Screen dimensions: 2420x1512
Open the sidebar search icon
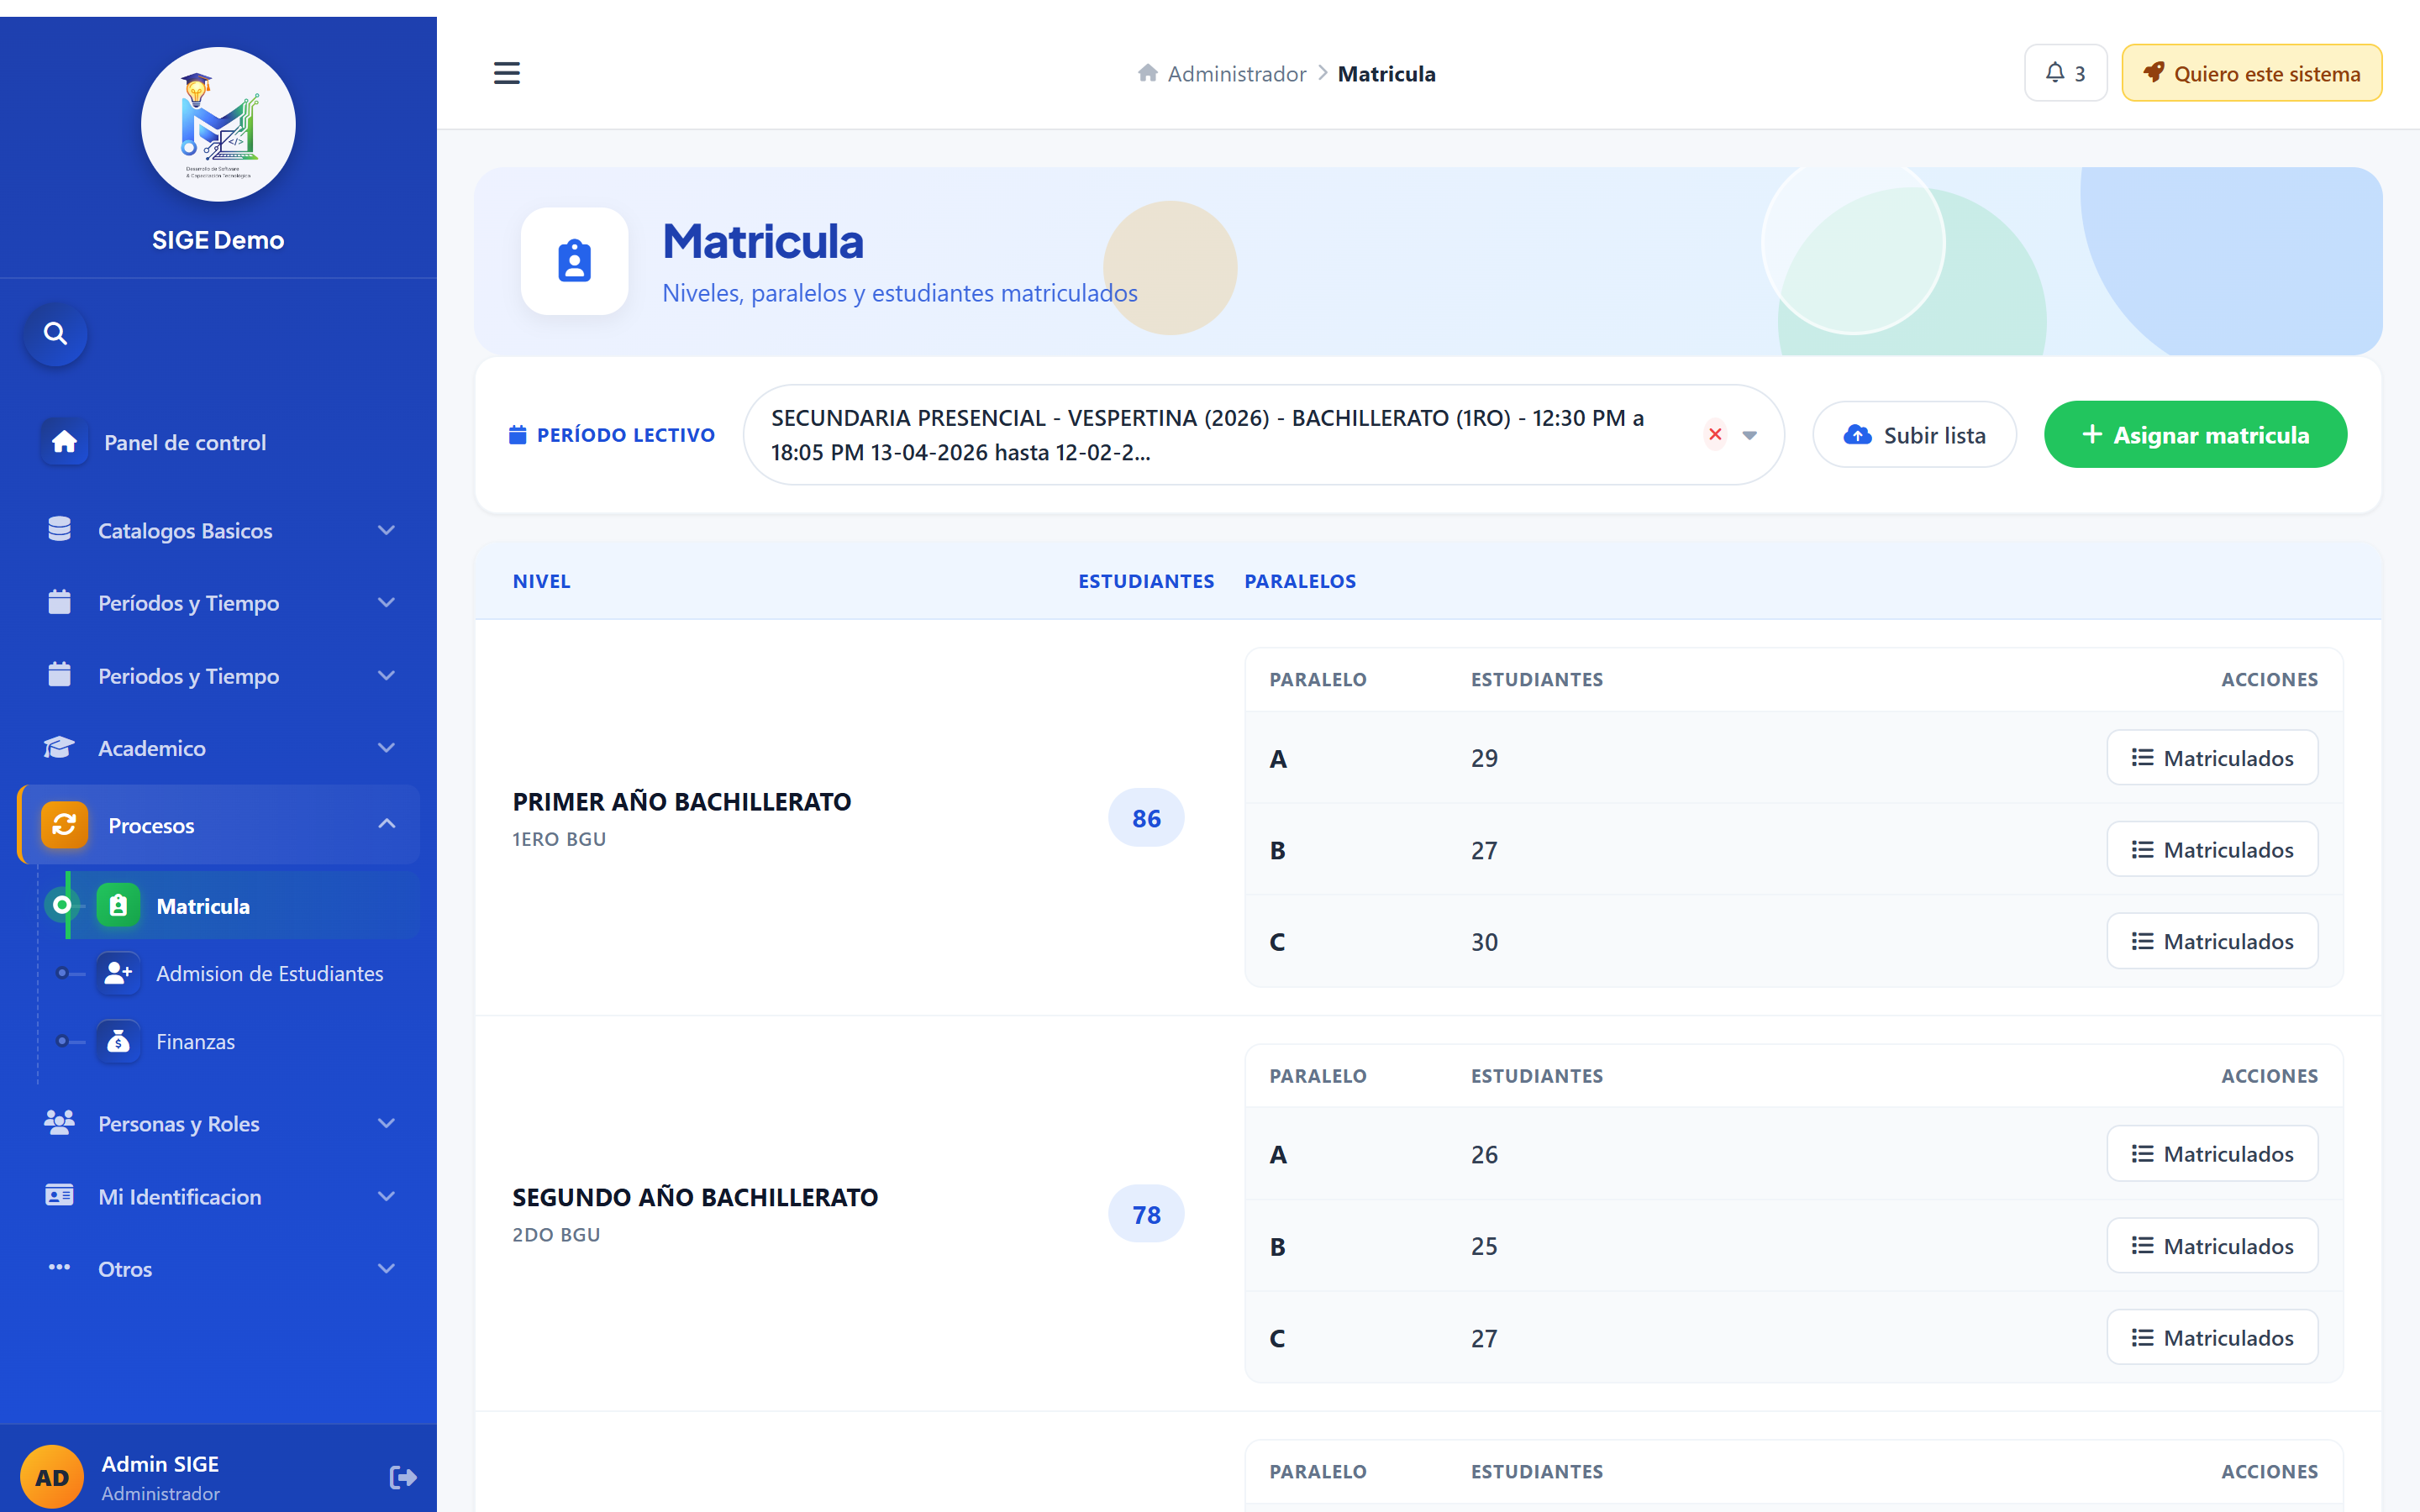56,334
